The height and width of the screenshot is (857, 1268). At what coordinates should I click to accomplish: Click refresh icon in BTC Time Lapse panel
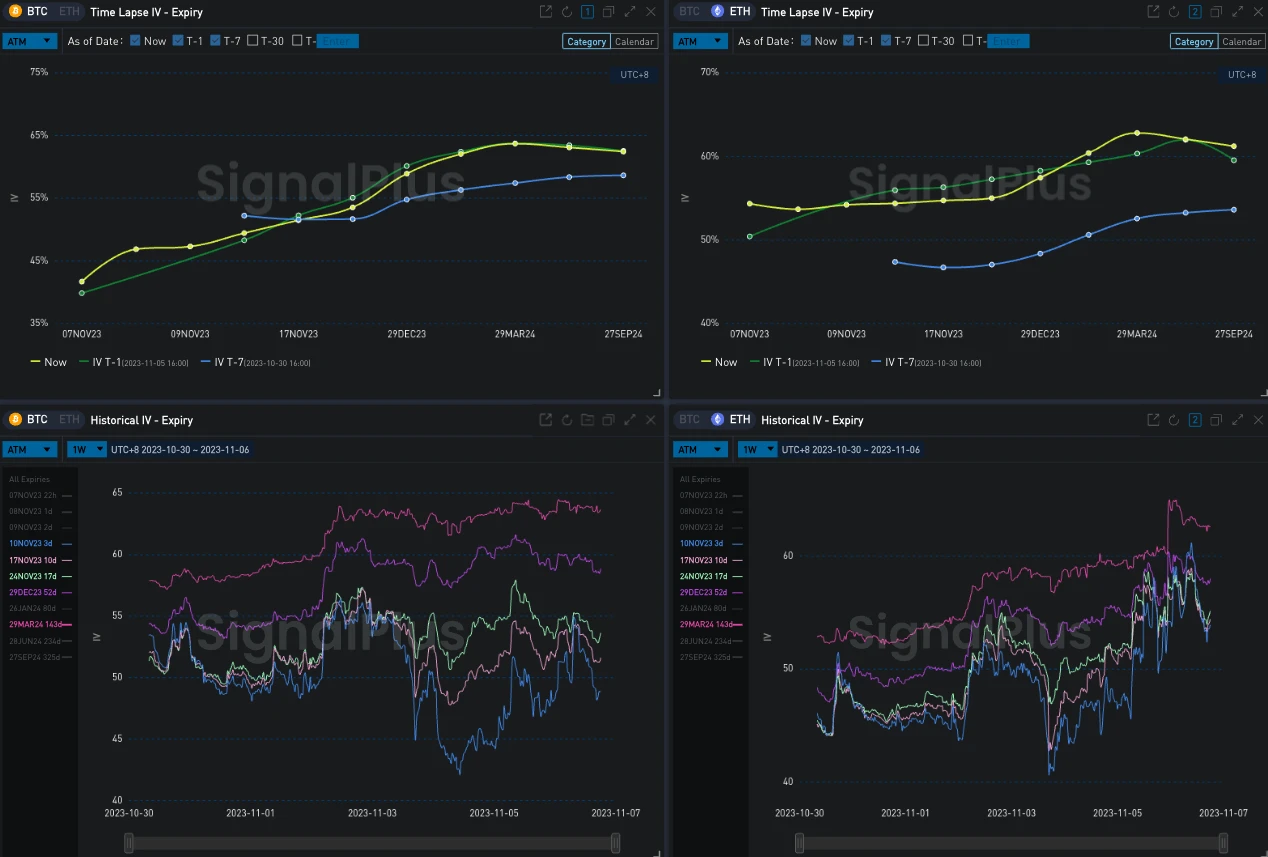pos(567,12)
